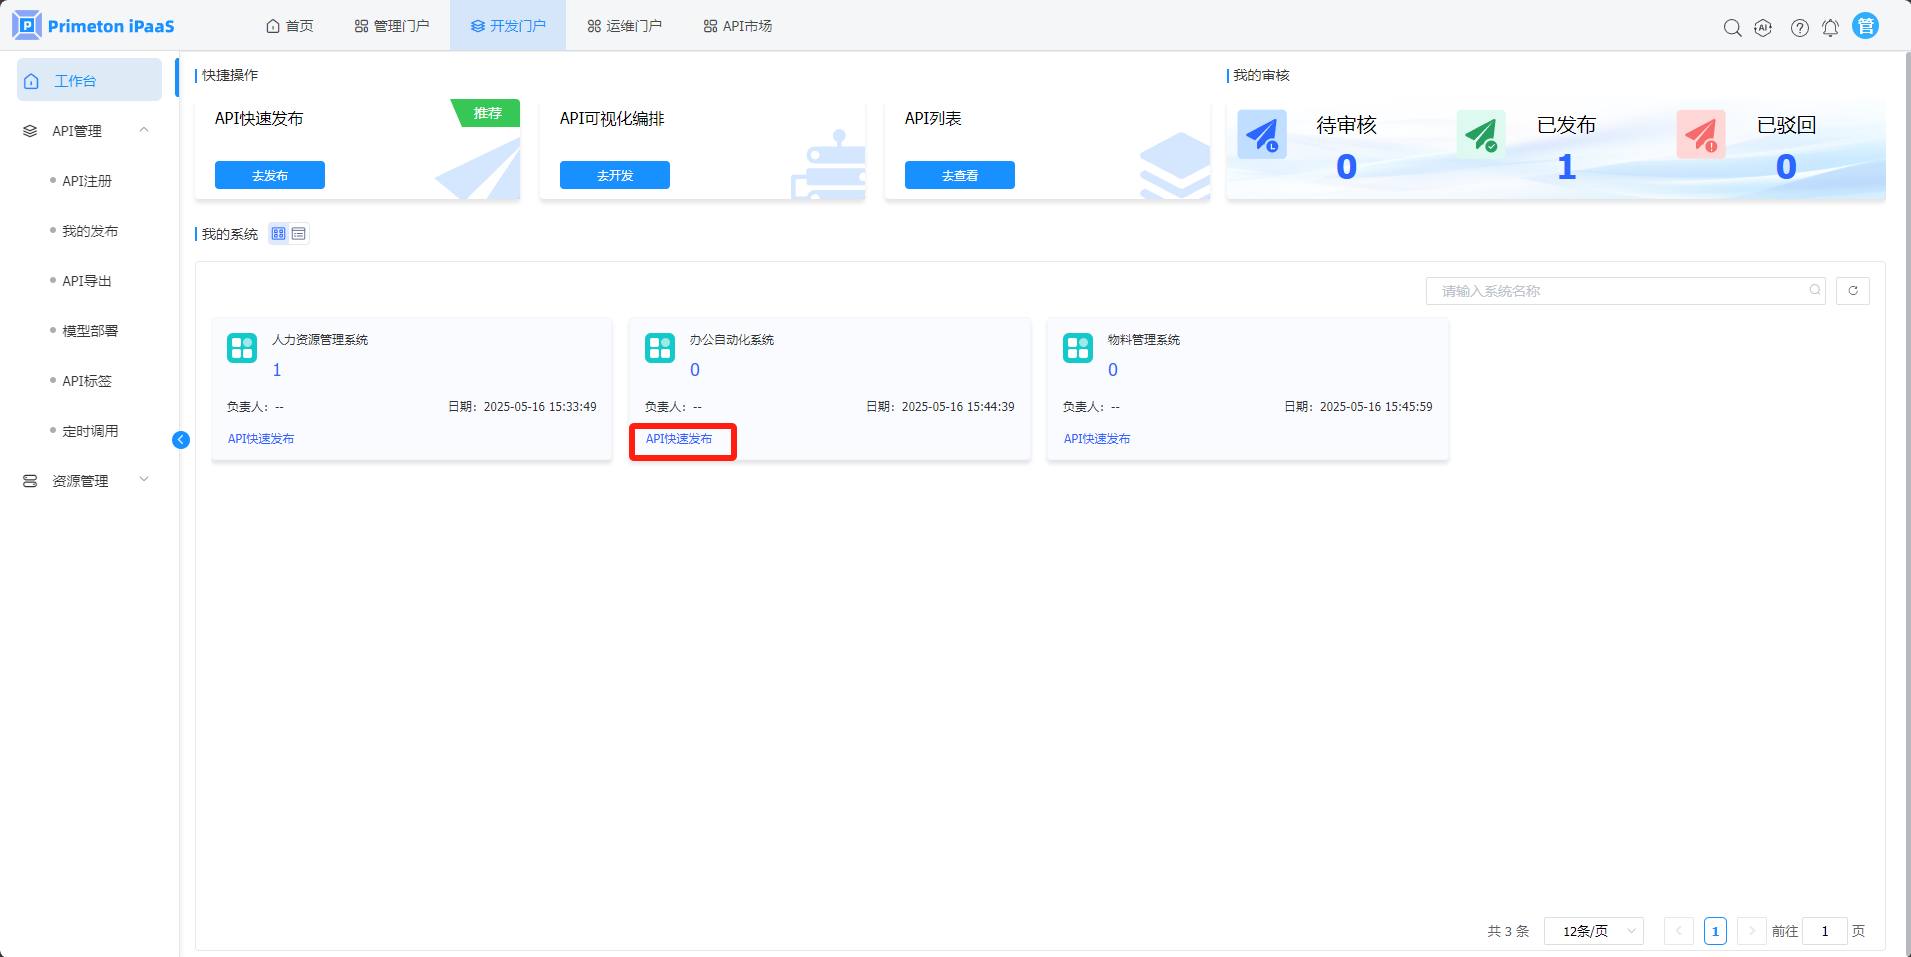Viewport: 1911px width, 957px height.
Task: Open the API市场 tab
Action: pyautogui.click(x=738, y=26)
